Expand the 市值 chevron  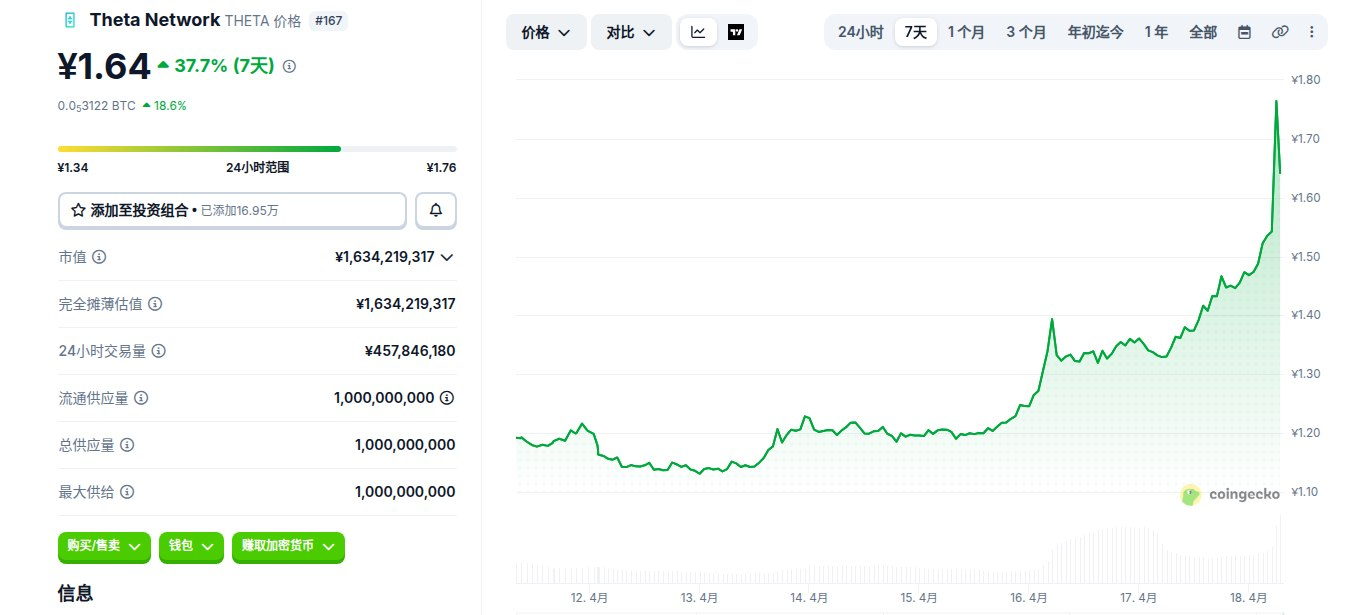tap(447, 257)
